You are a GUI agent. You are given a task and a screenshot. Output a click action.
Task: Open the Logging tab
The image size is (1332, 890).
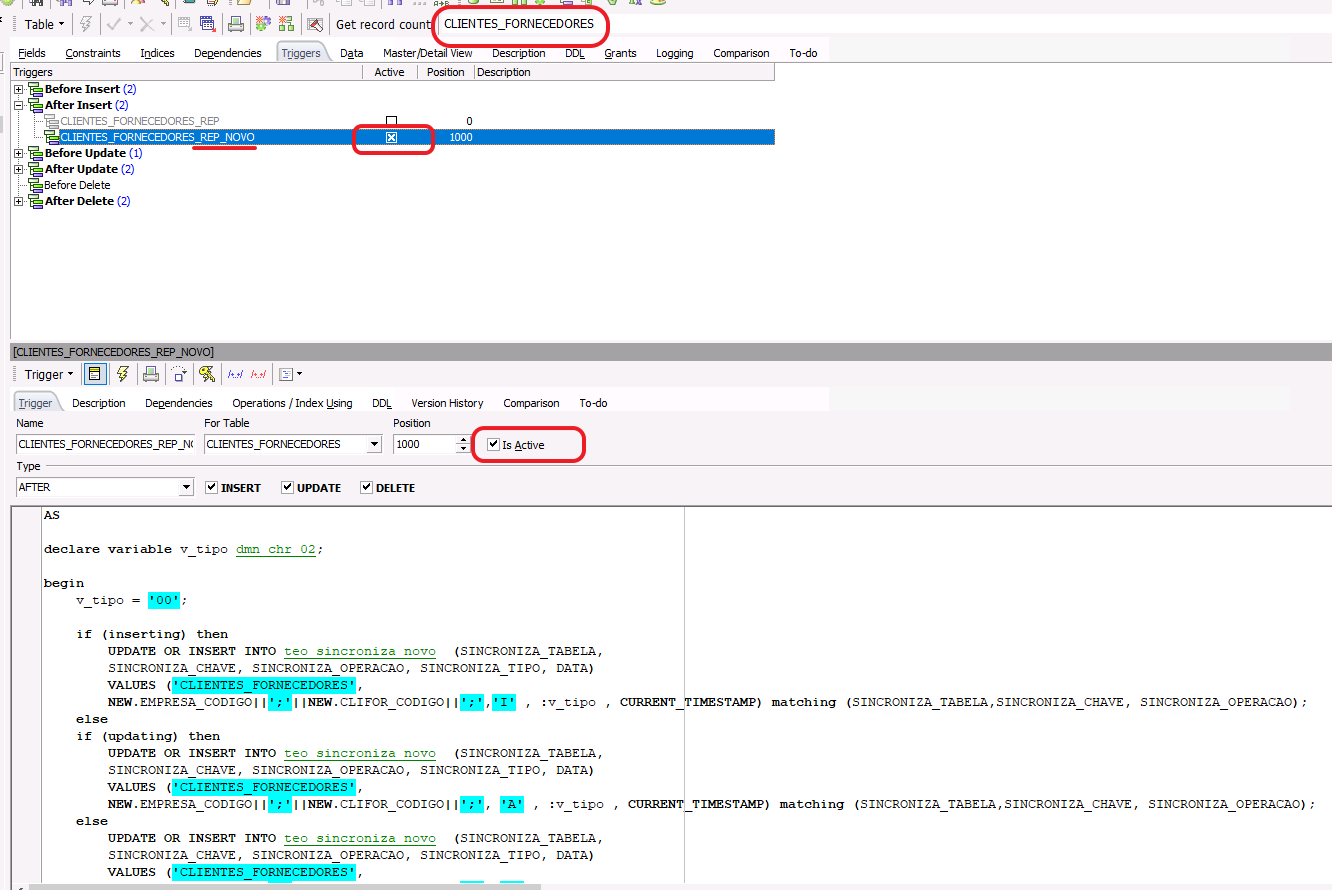(x=675, y=53)
